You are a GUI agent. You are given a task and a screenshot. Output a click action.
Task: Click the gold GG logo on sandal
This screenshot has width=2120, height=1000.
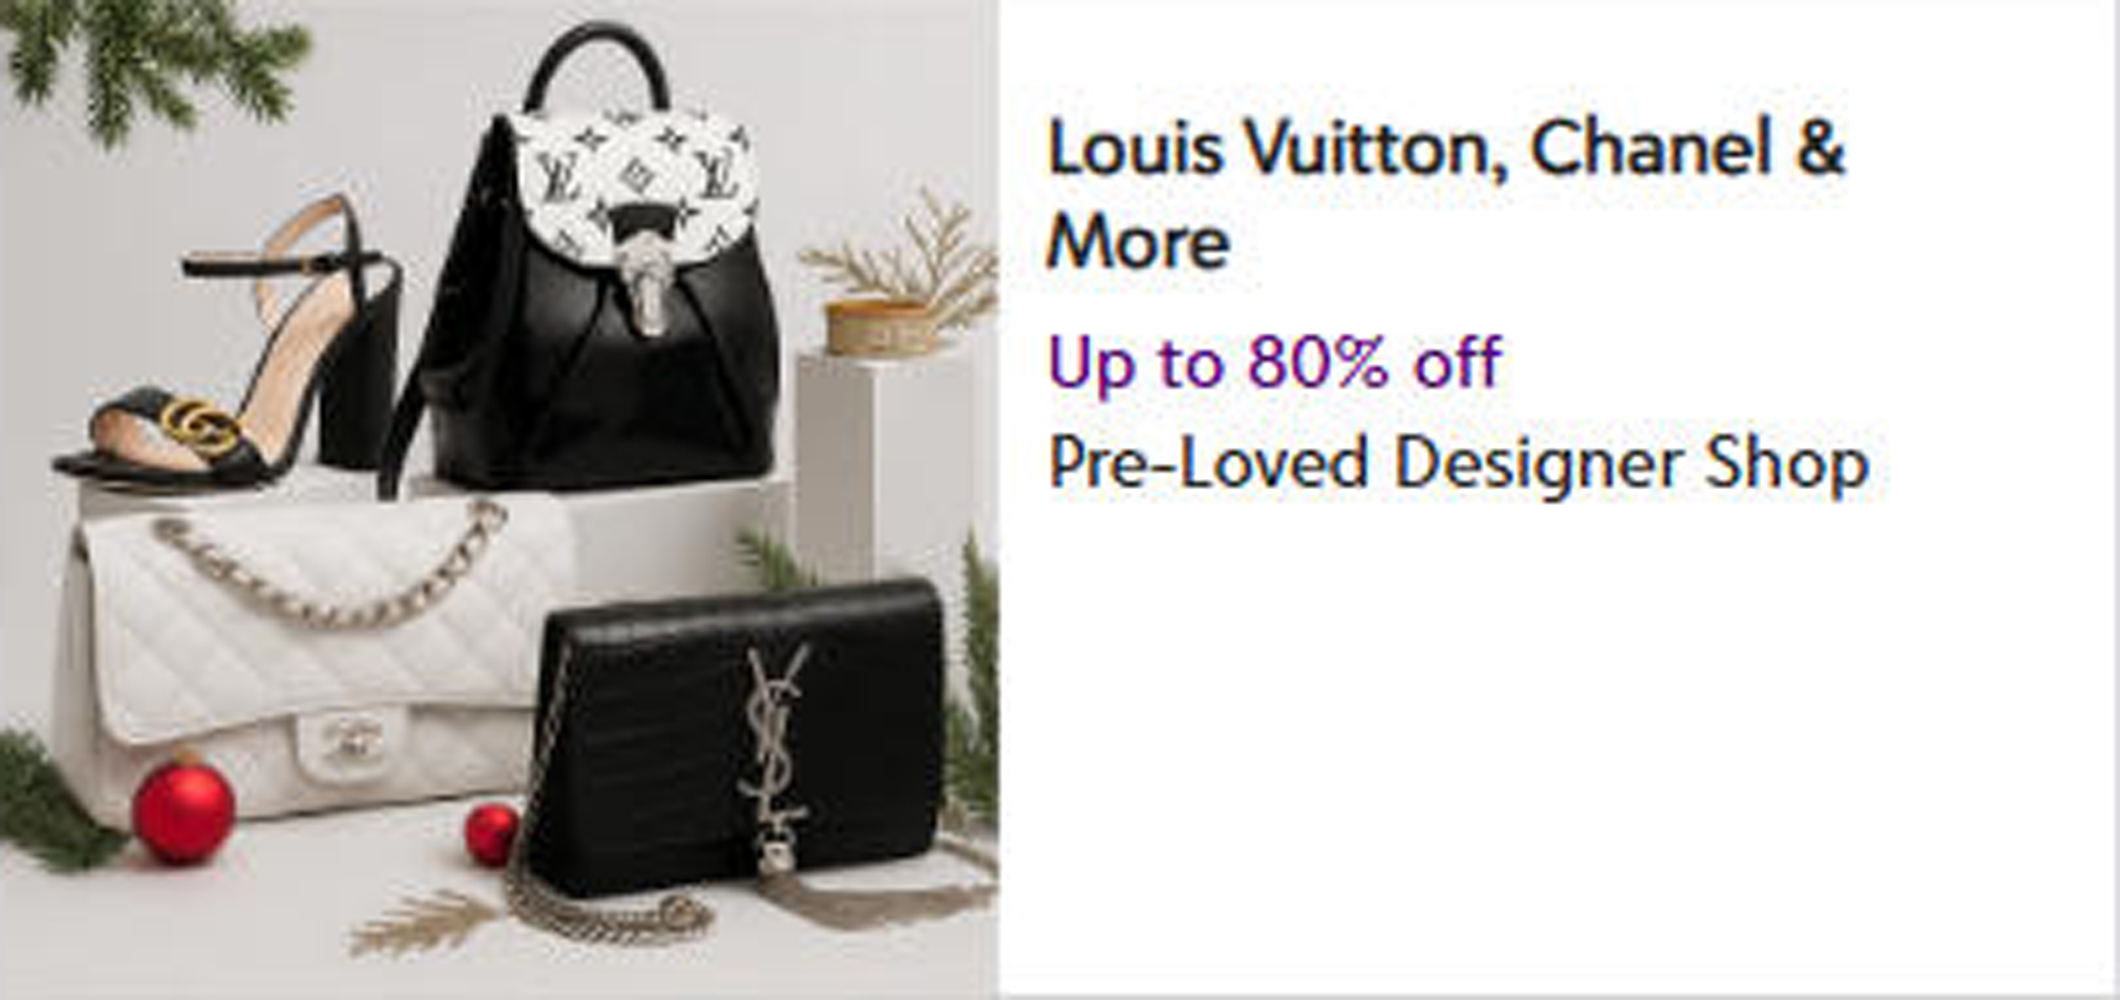coord(202,427)
